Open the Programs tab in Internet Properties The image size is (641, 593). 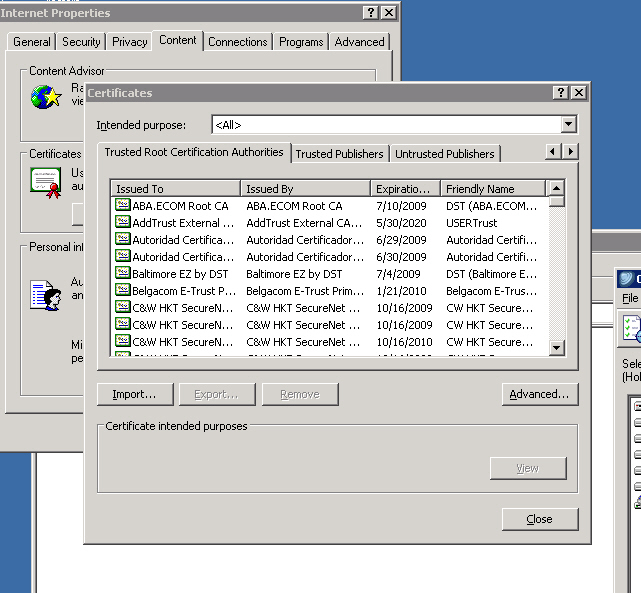(301, 42)
